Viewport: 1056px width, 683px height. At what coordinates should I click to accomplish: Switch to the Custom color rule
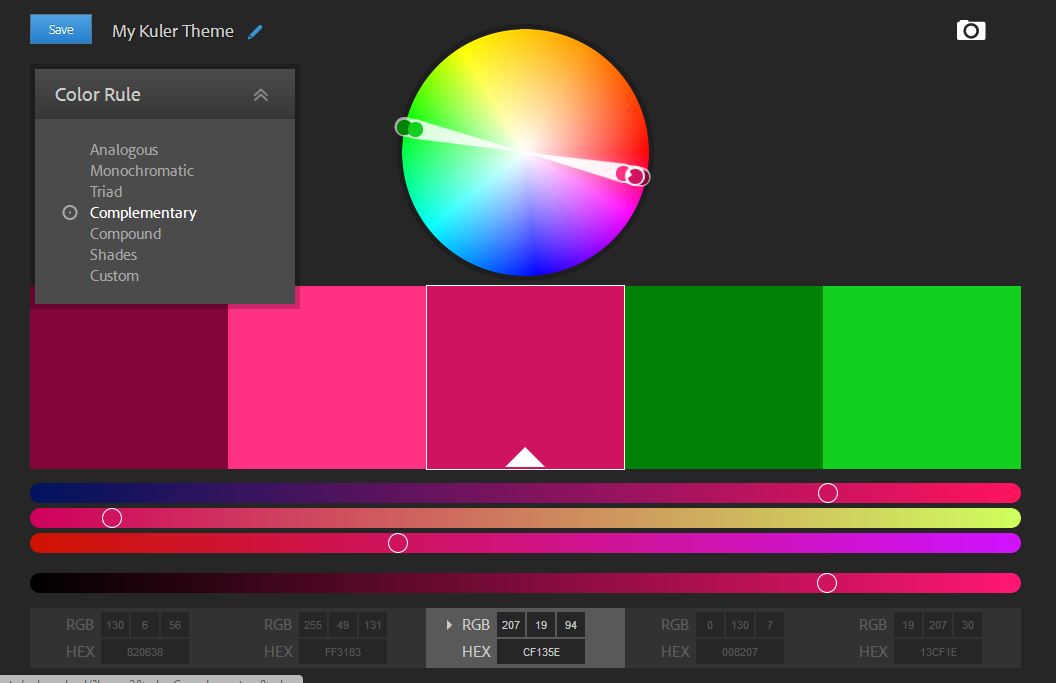[x=114, y=276]
